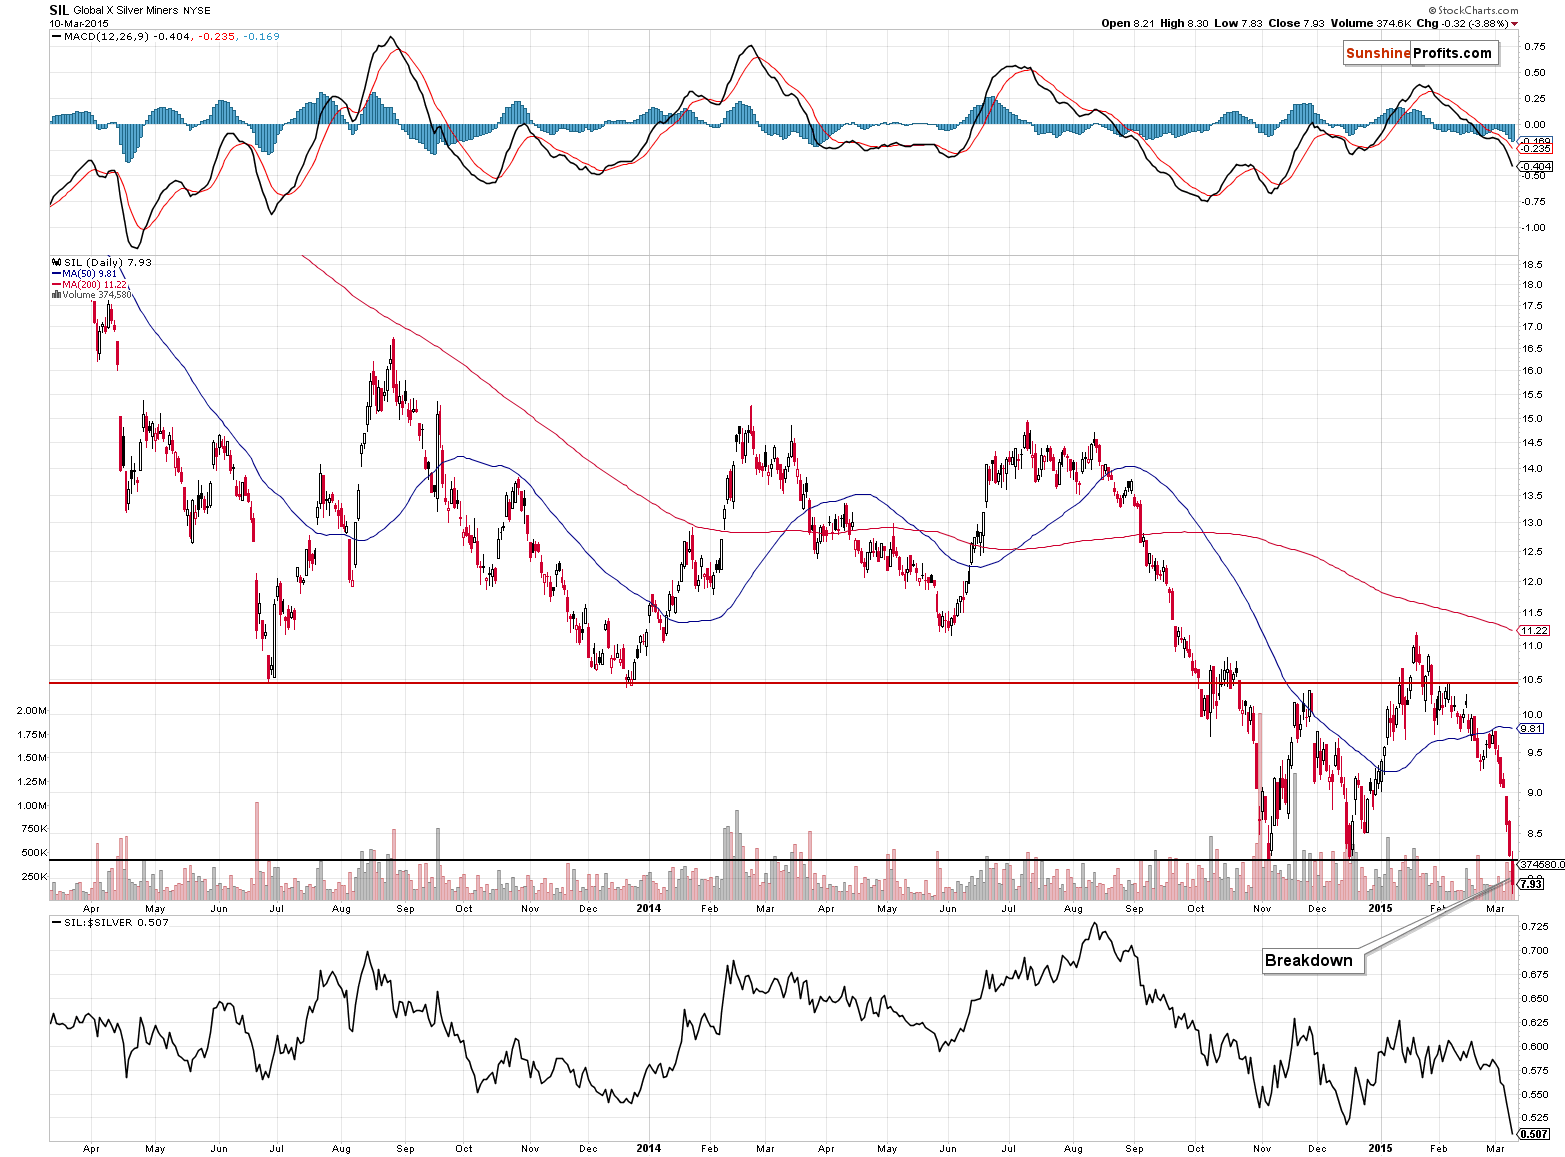Click the 2014 label on the price chart axis
The height and width of the screenshot is (1157, 1565).
tap(649, 908)
